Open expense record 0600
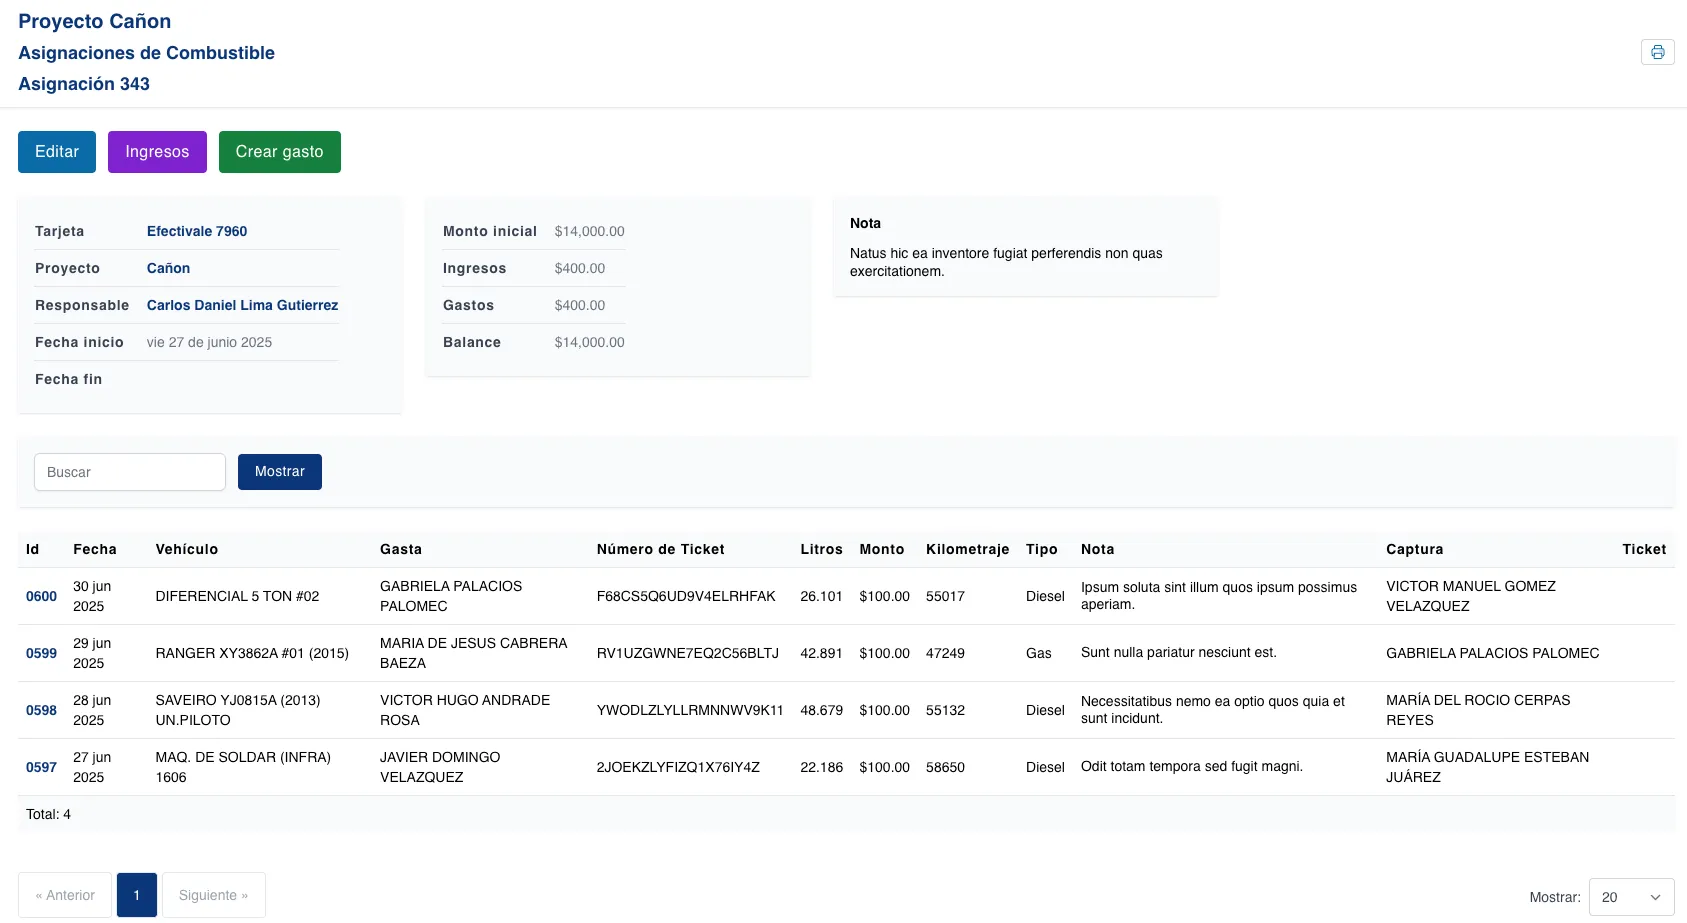Screen dimensions: 1687x923 (x=41, y=596)
